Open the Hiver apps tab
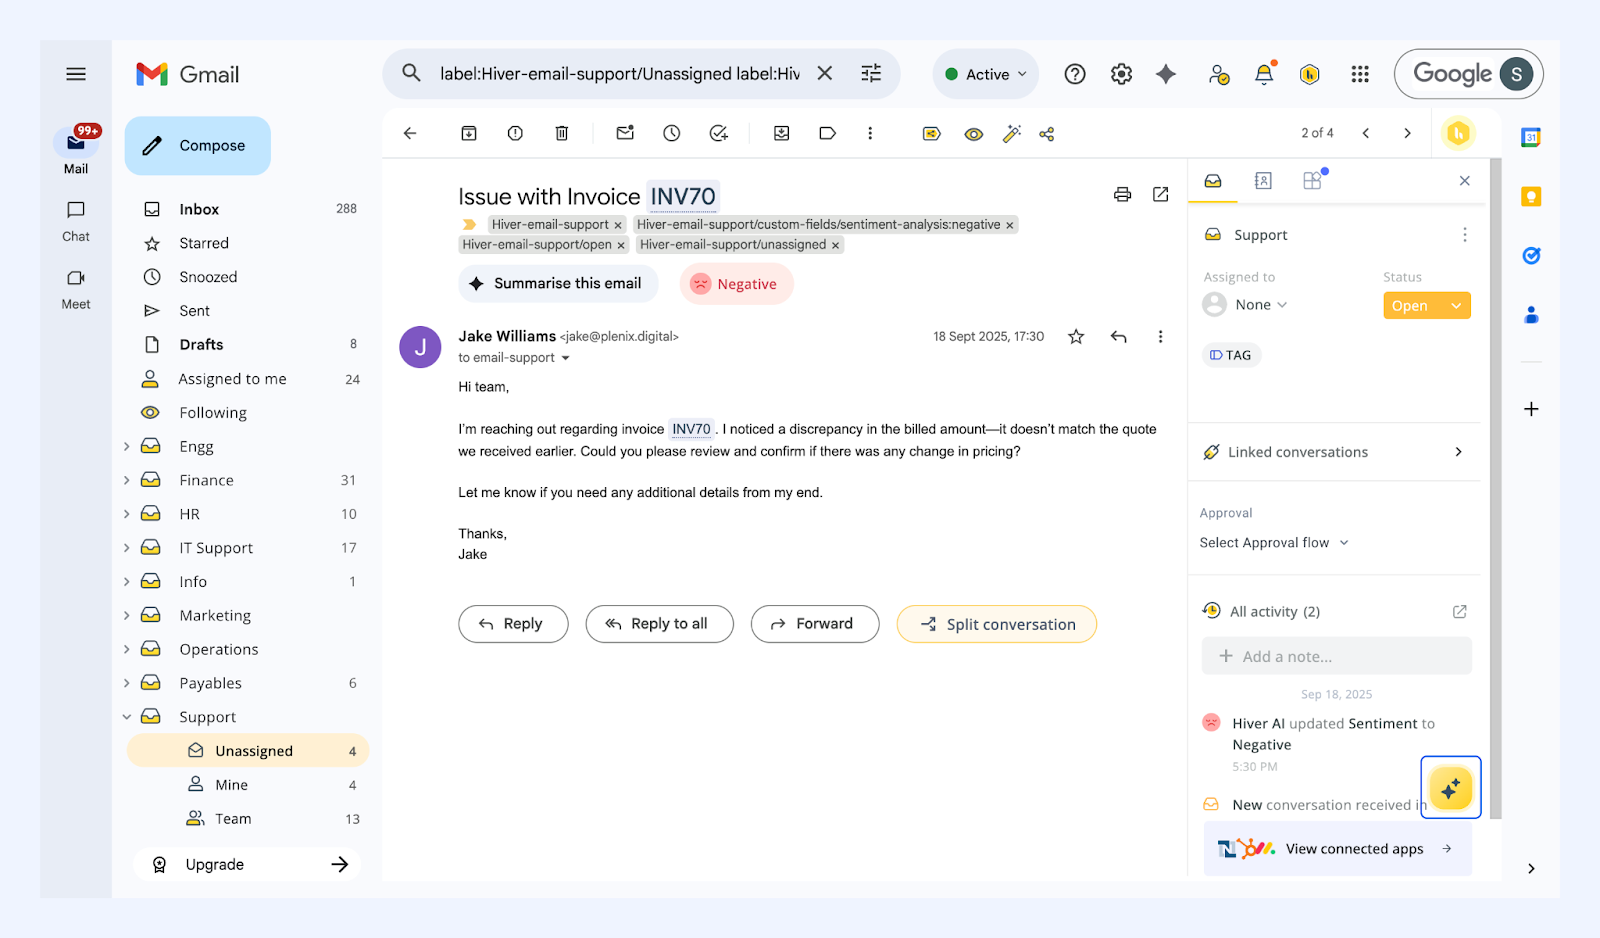The height and width of the screenshot is (938, 1600). 1313,180
